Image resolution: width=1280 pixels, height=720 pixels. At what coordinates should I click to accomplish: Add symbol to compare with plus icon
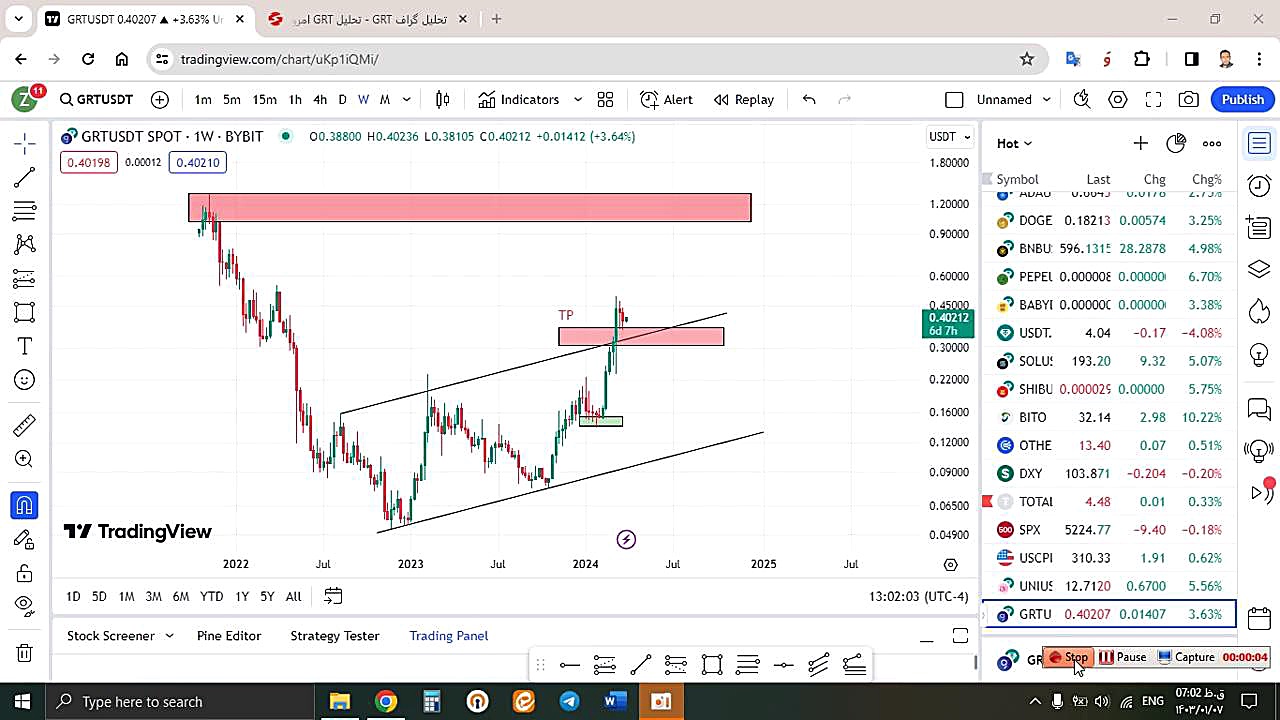[x=160, y=99]
